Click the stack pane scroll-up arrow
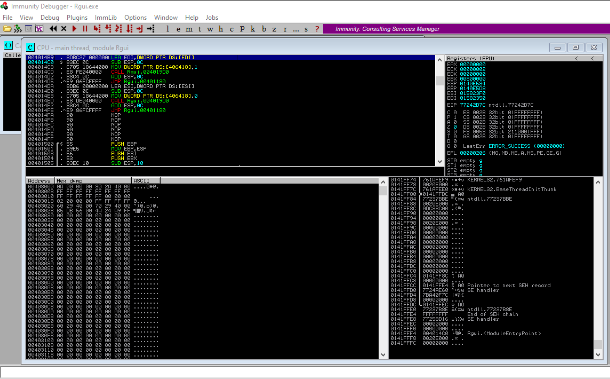Screen dimensions: 610x379 (x=598, y=182)
